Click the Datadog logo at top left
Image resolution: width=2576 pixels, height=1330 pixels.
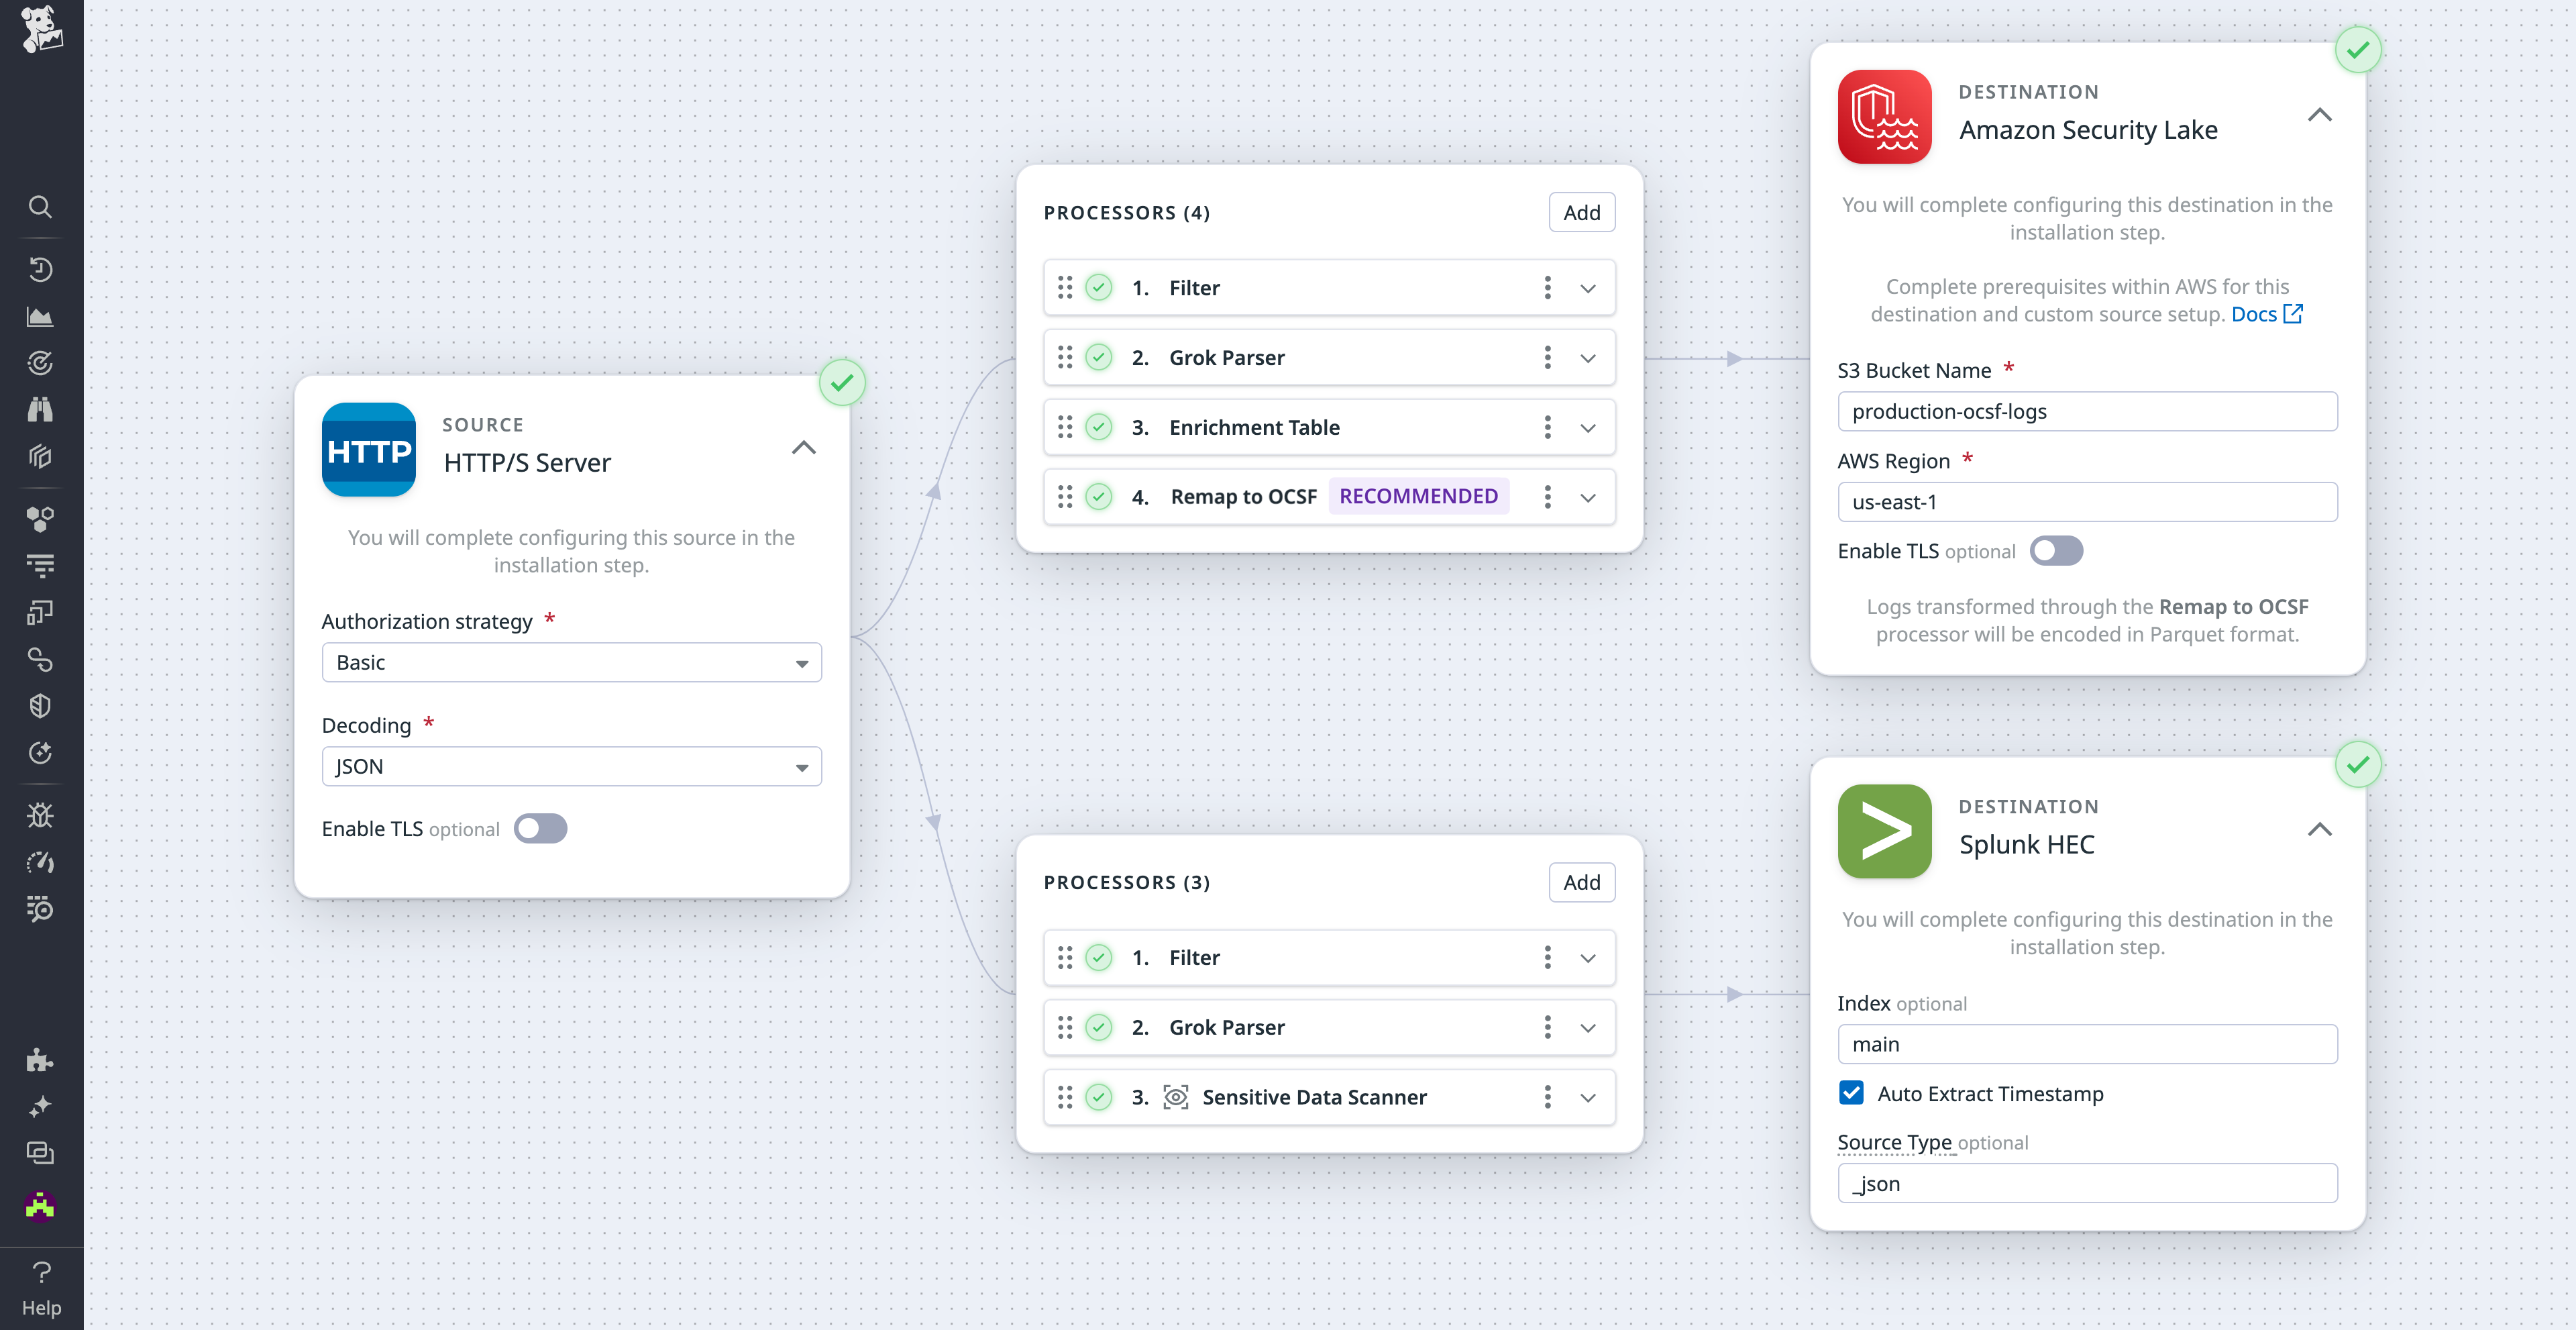(40, 30)
